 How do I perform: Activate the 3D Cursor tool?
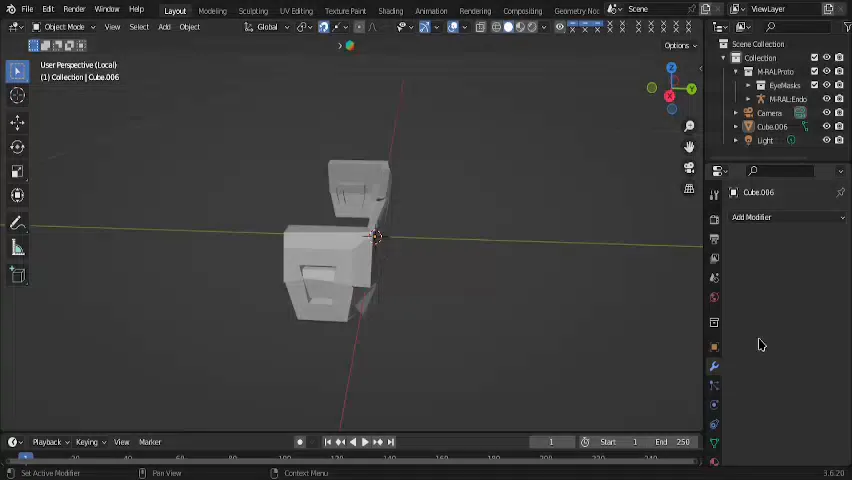click(17, 95)
